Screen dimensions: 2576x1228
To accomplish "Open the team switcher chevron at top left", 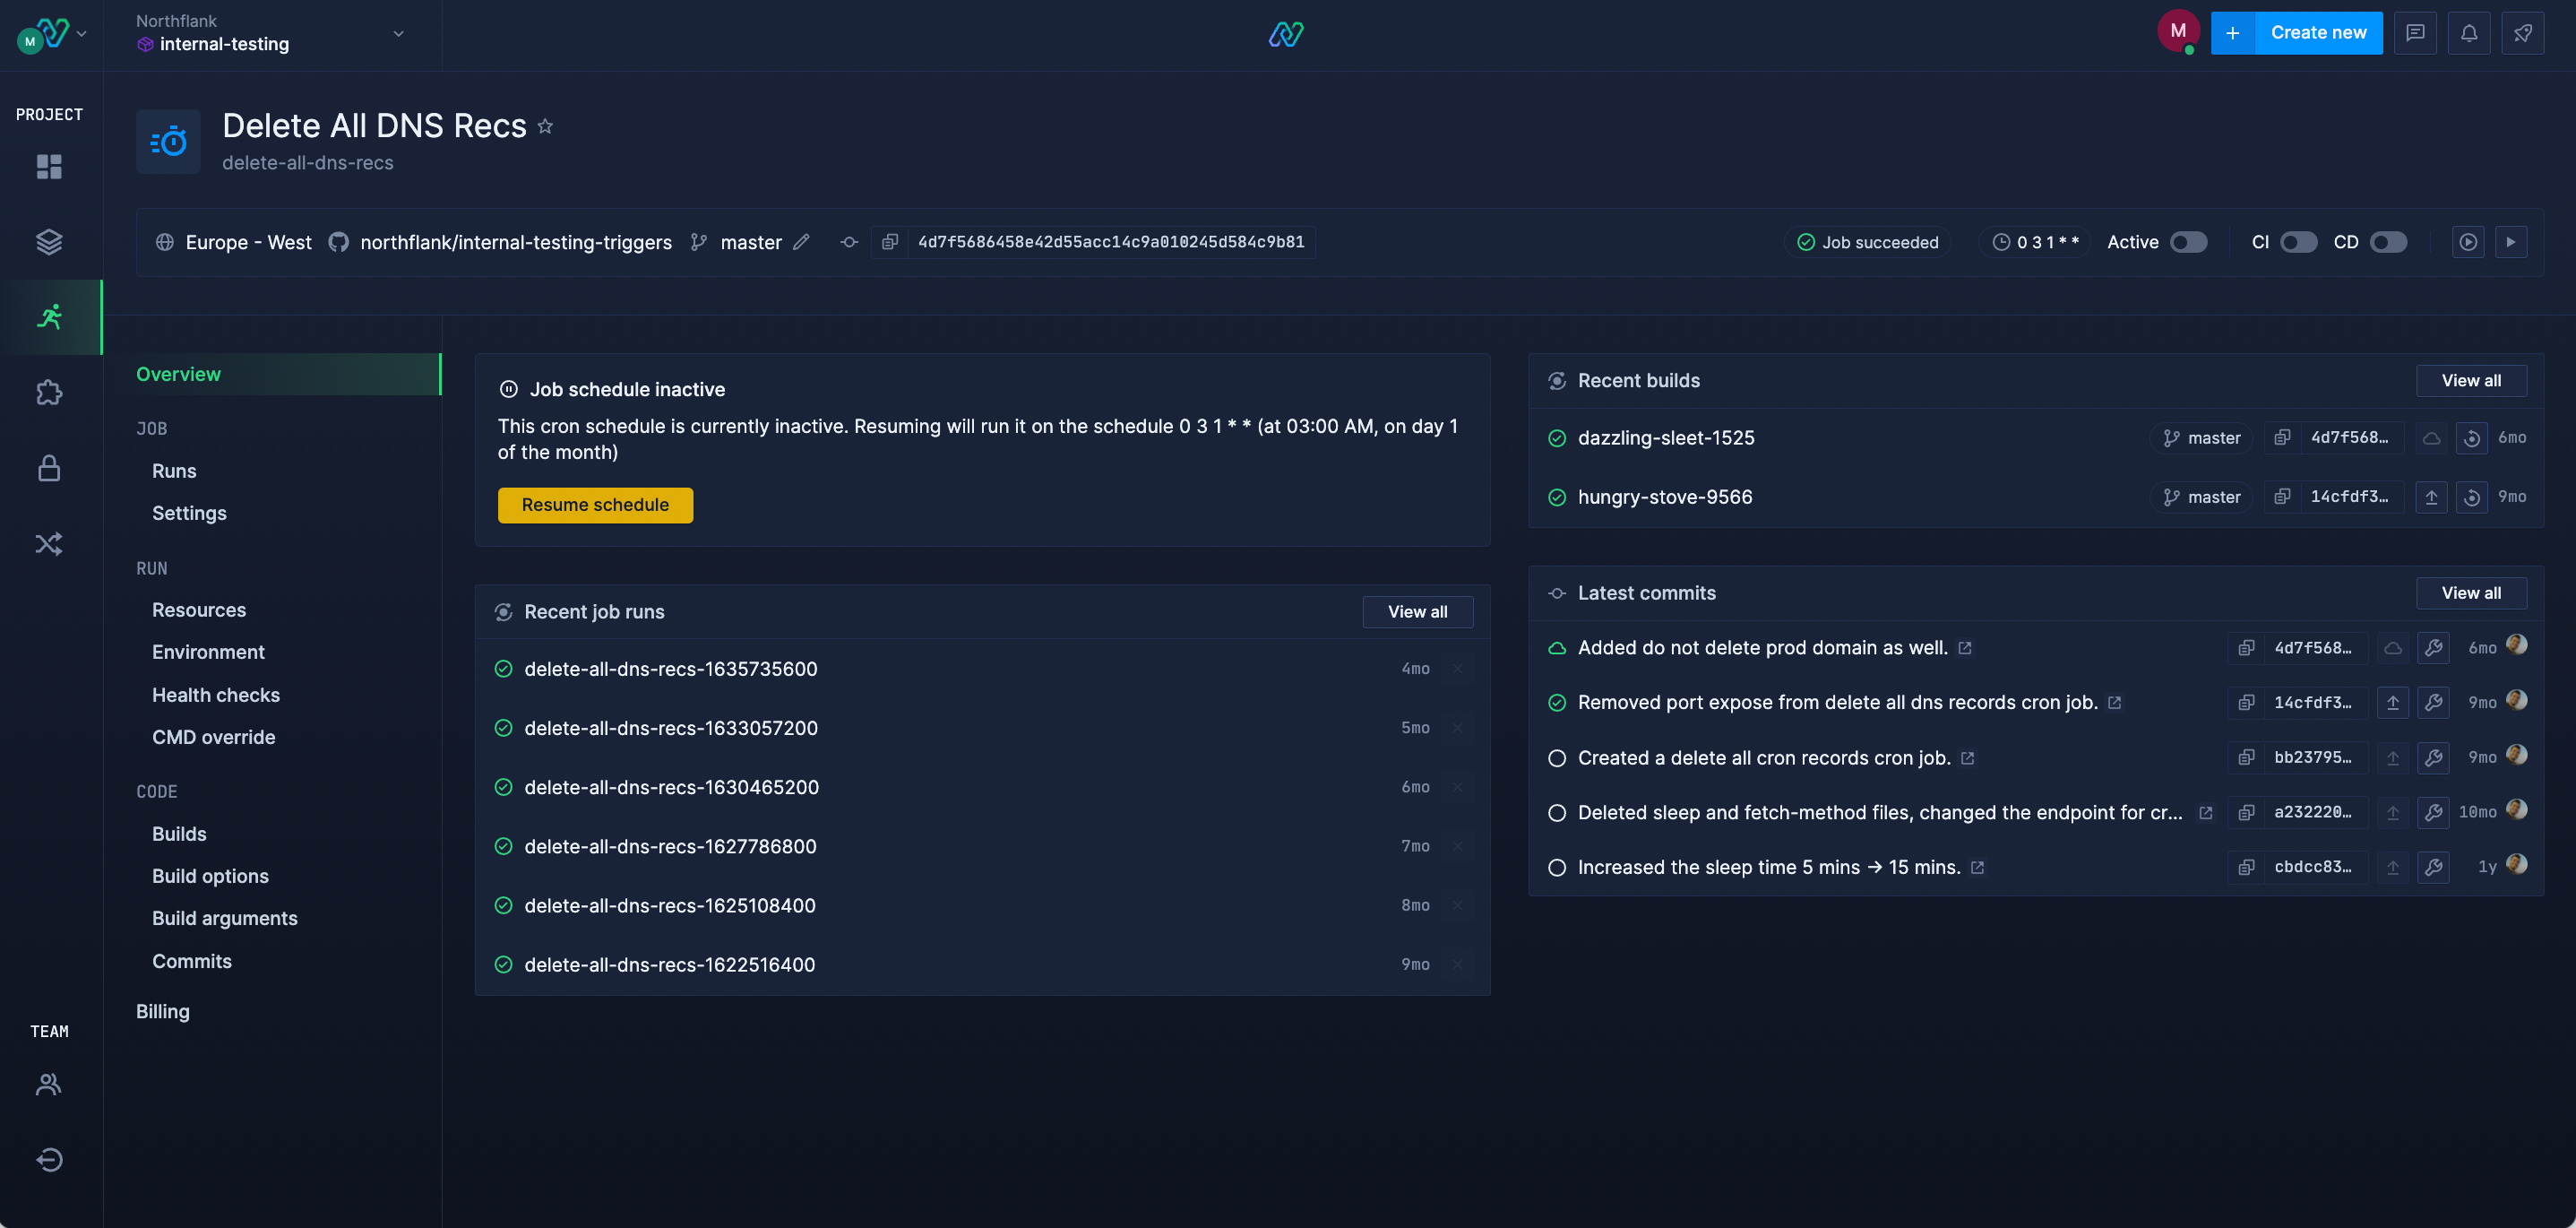I will click(82, 34).
